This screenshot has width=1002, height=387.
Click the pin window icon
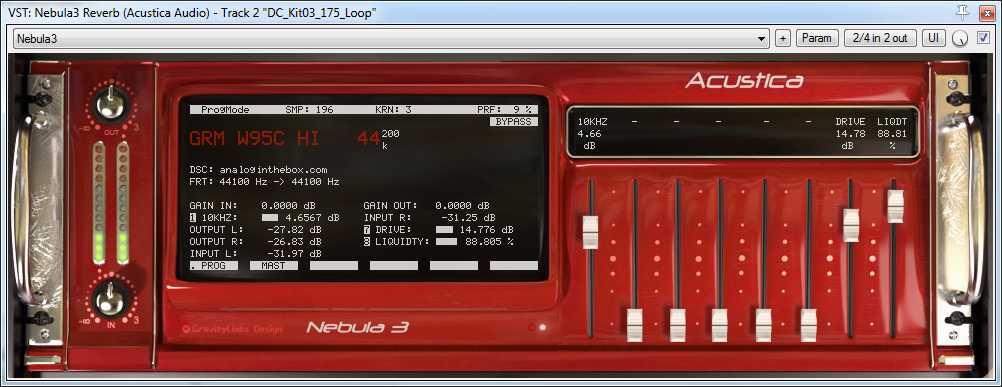pyautogui.click(x=962, y=11)
